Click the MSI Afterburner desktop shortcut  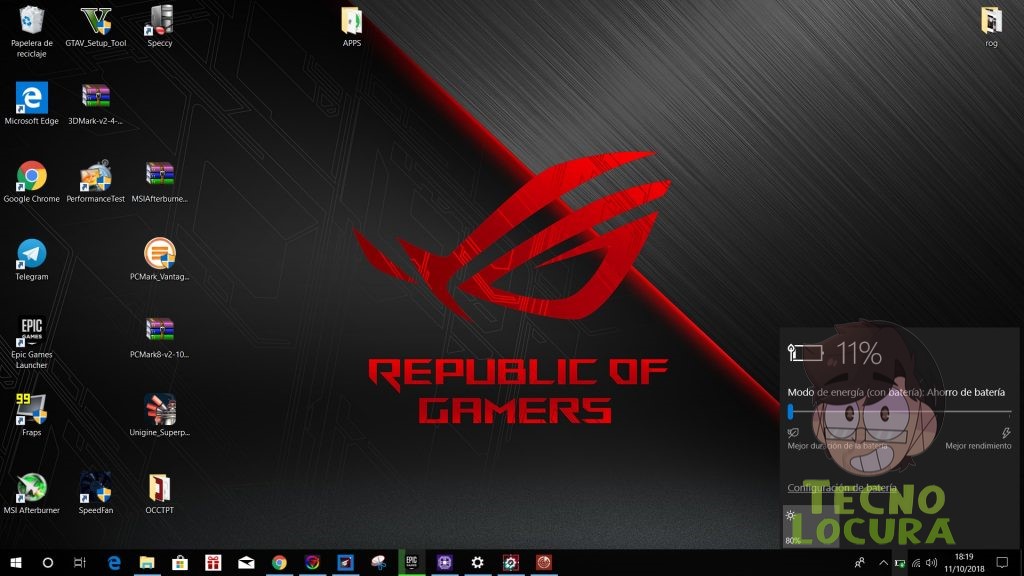click(31, 493)
